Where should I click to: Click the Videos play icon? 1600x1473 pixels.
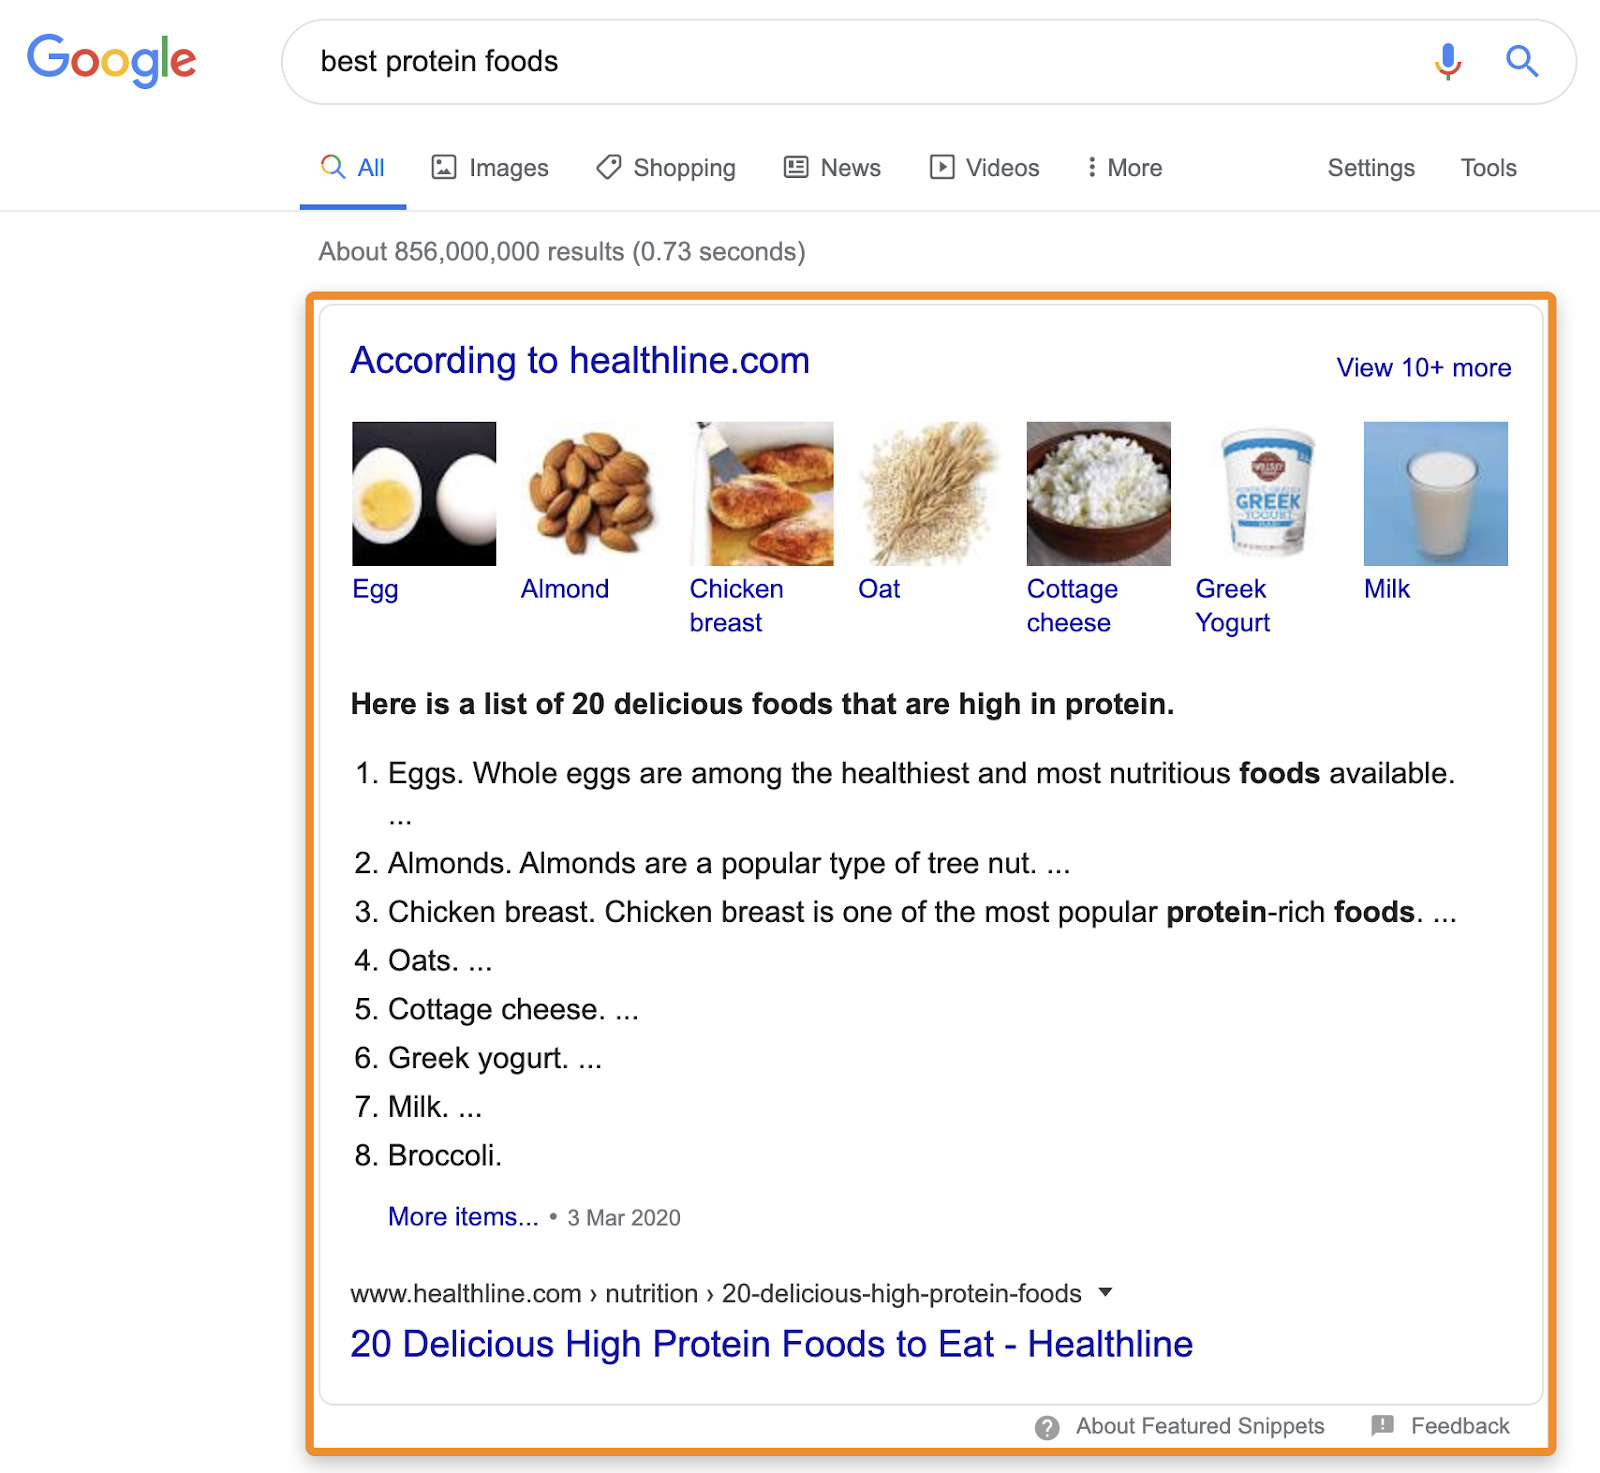pos(941,167)
